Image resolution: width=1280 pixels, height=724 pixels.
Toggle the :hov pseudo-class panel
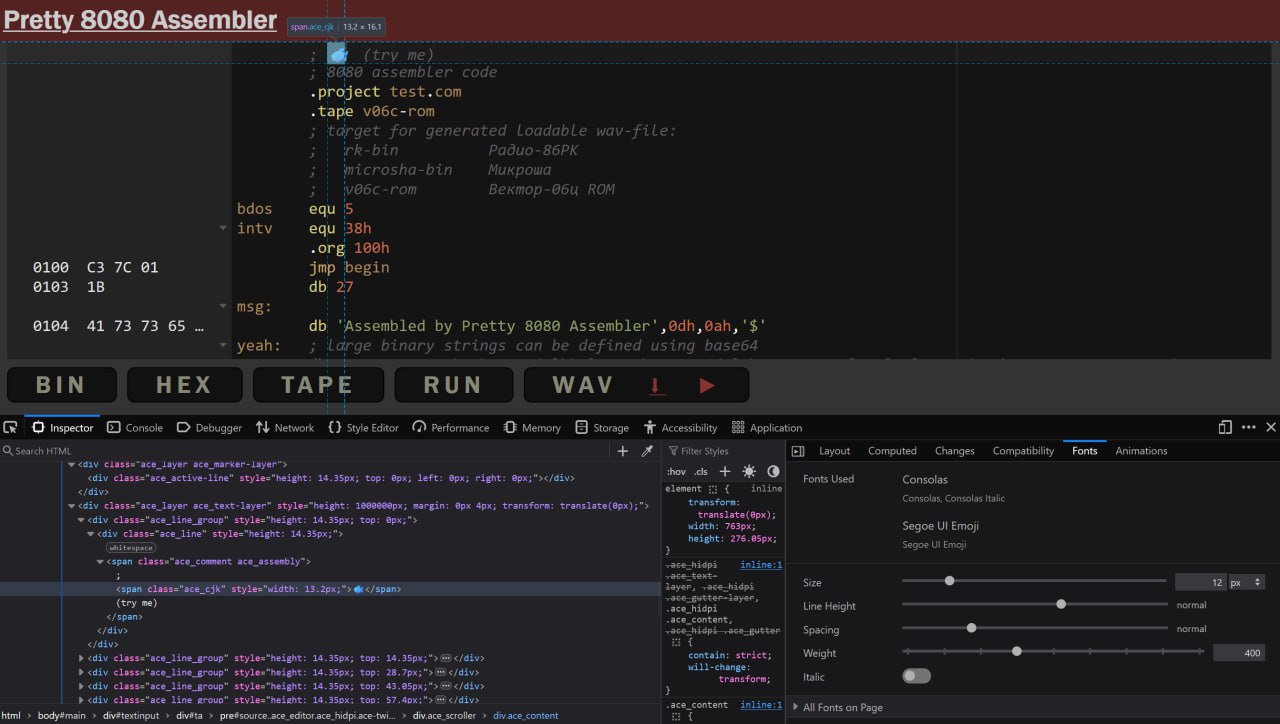point(677,471)
